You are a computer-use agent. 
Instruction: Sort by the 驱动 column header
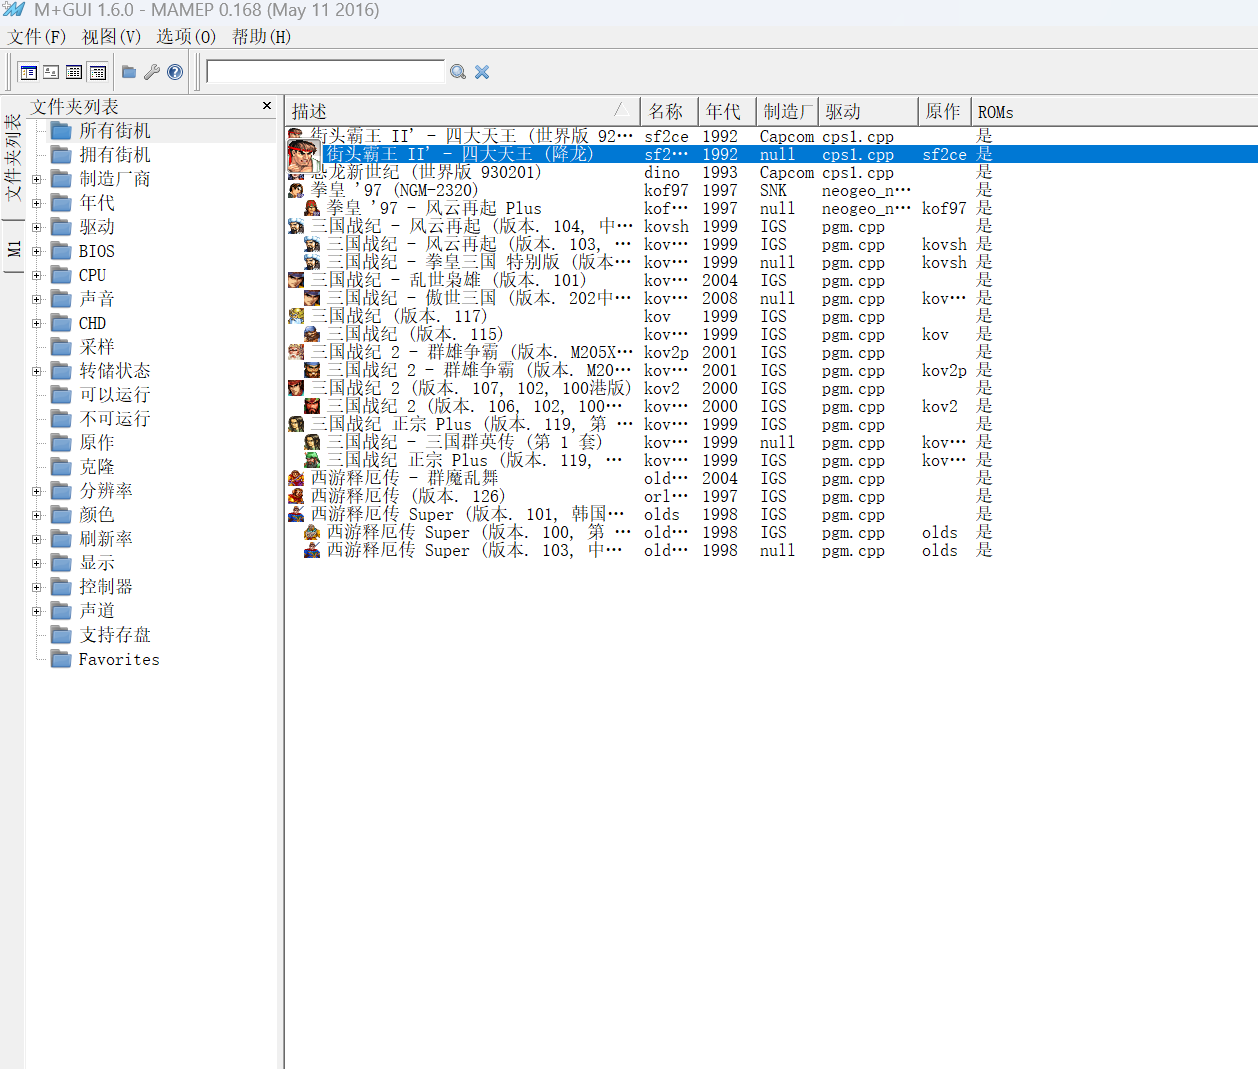tap(868, 111)
